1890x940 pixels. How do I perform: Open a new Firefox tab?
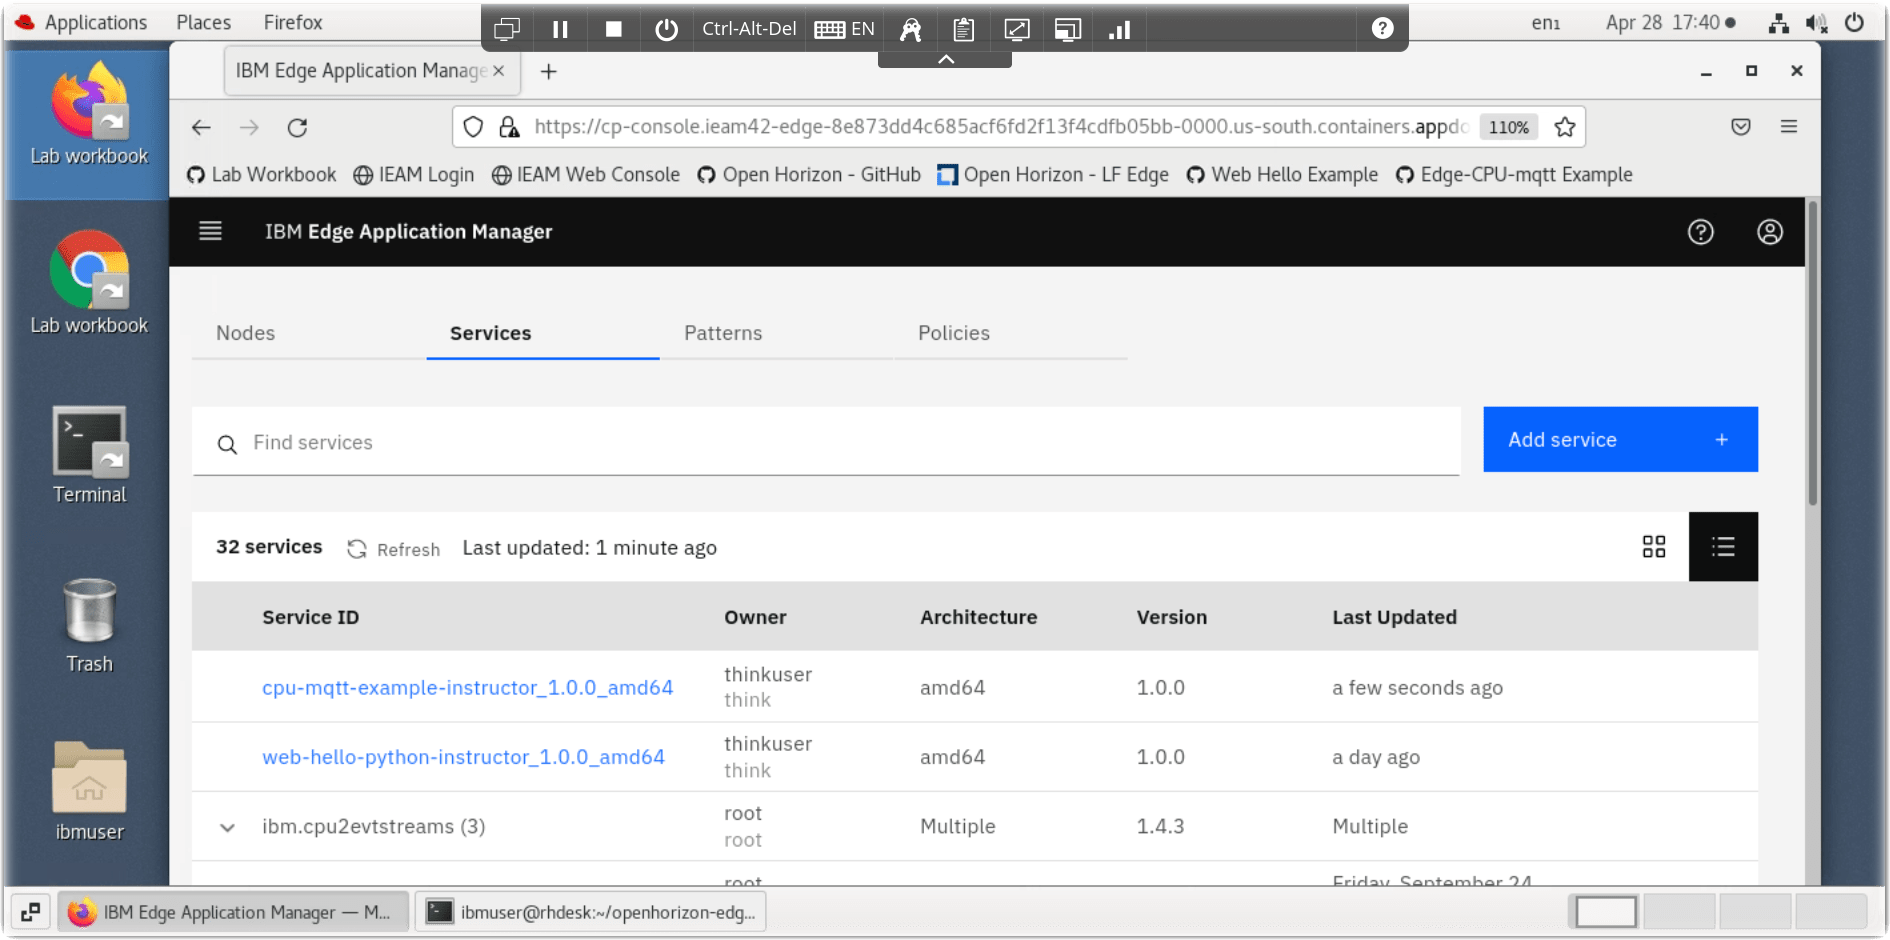point(548,71)
